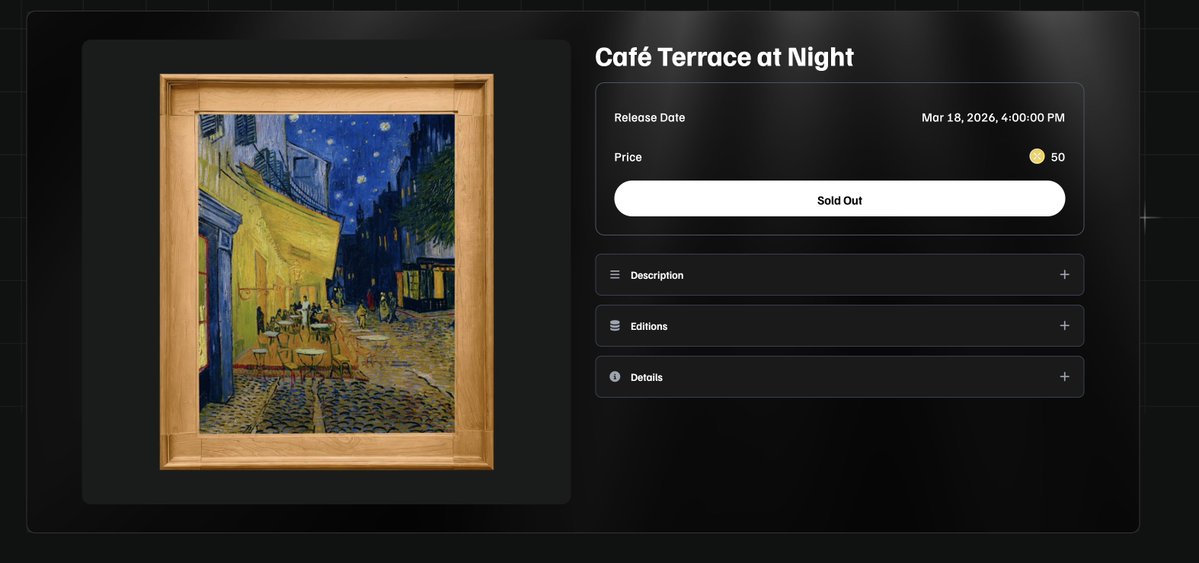The height and width of the screenshot is (563, 1199).
Task: Click the Editions stack icon
Action: [615, 326]
